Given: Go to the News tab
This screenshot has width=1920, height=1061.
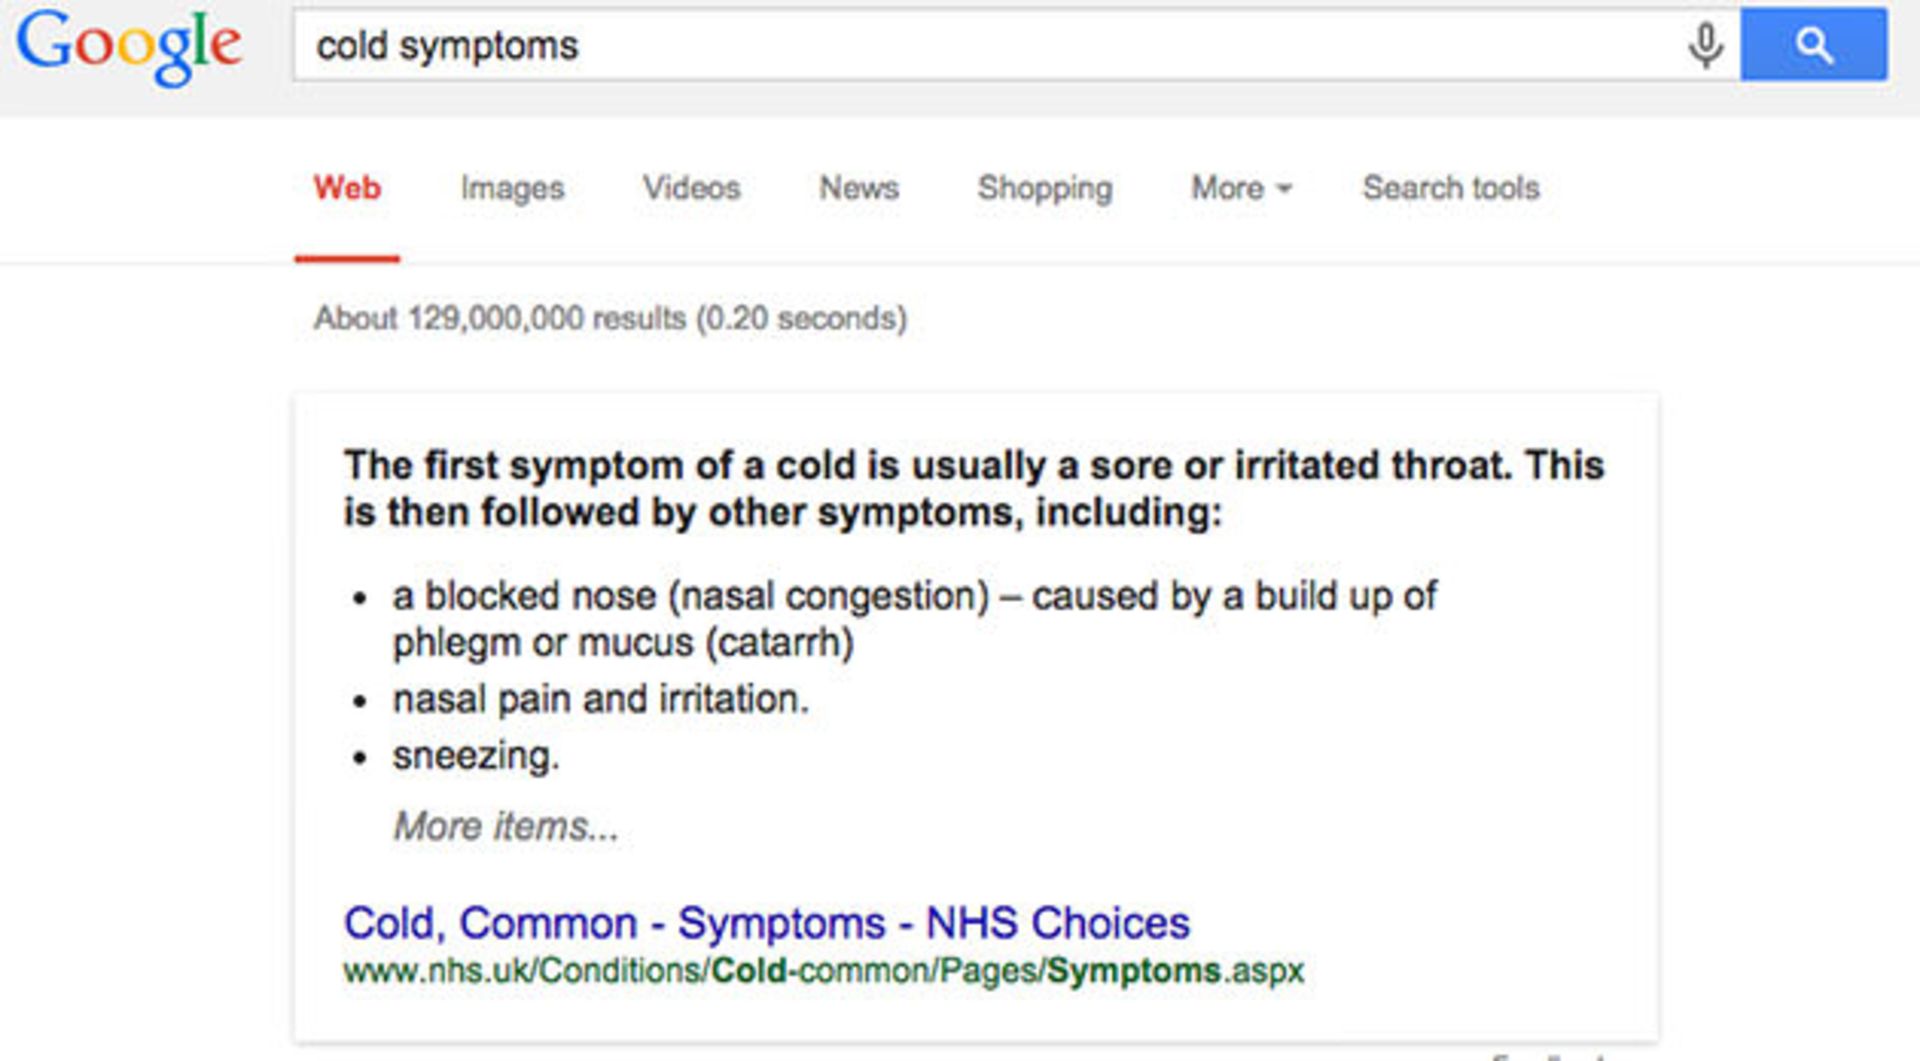Looking at the screenshot, I should coord(859,188).
